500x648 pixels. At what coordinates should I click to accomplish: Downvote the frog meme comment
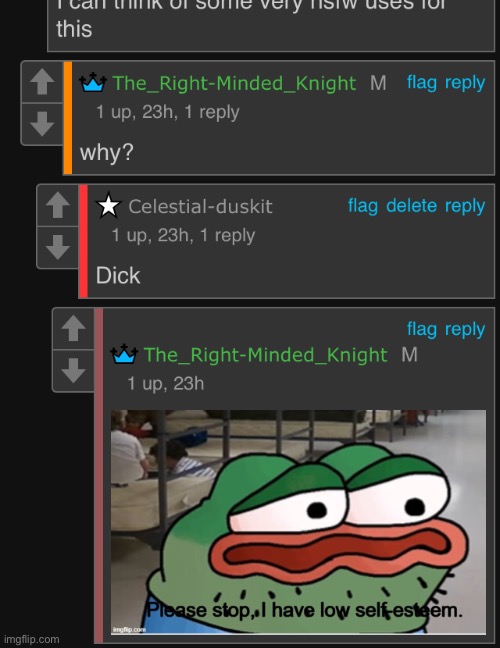tap(74, 371)
